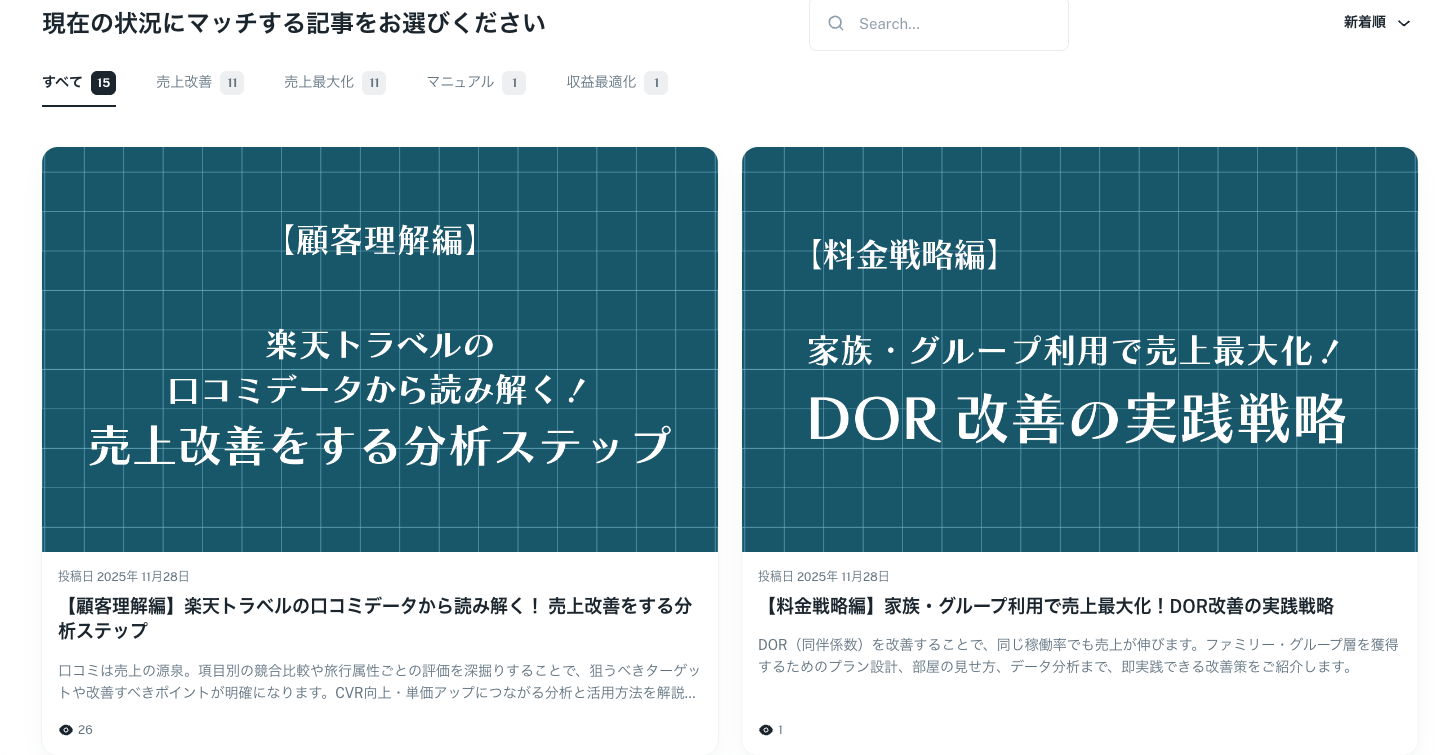Switch to the 売上改善 tab
This screenshot has width=1443, height=755.
coord(184,82)
